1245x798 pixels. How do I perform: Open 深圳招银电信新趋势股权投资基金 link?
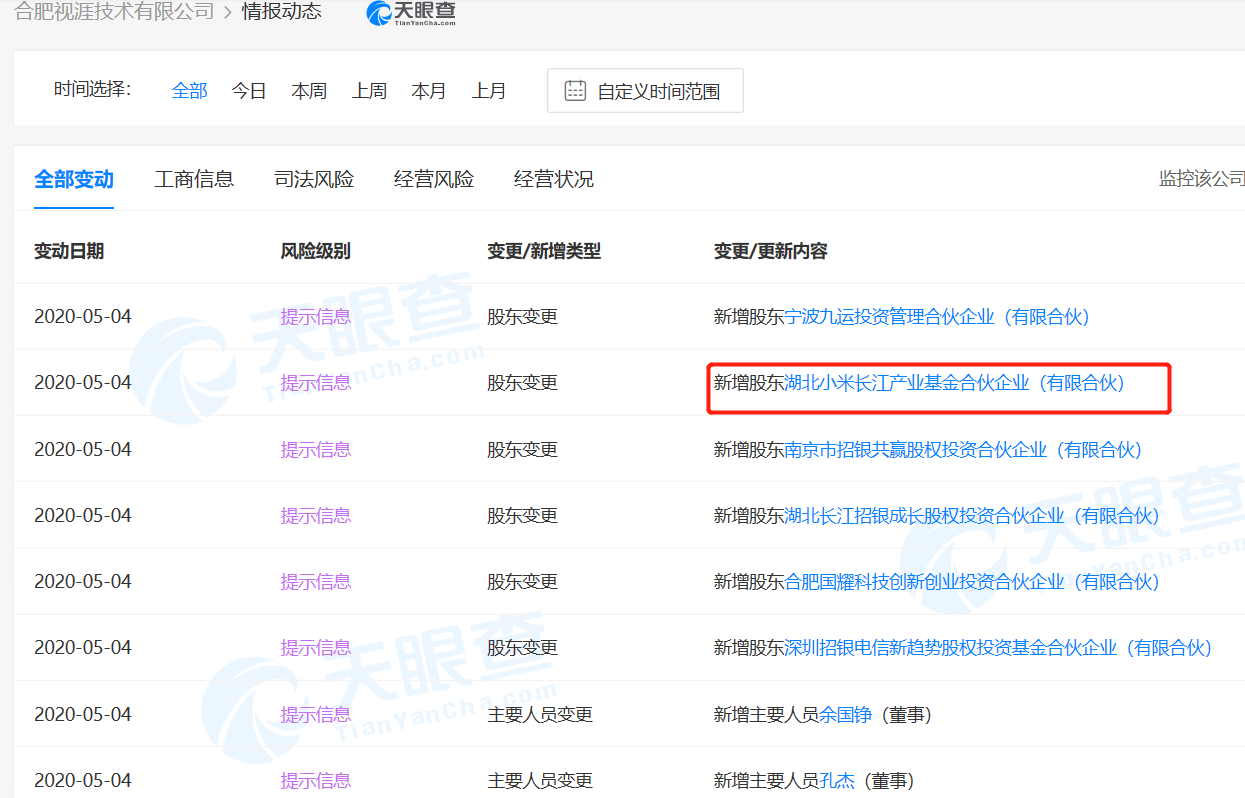(x=998, y=648)
